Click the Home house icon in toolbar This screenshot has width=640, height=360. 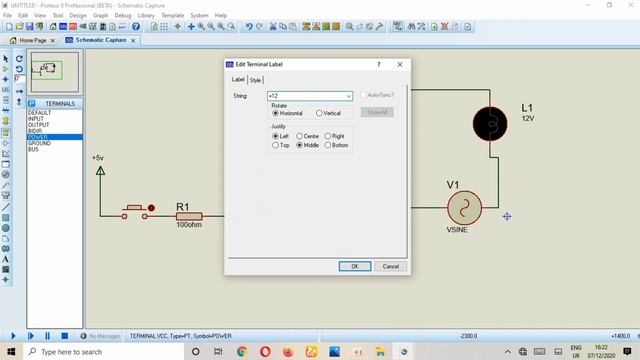click(x=53, y=27)
